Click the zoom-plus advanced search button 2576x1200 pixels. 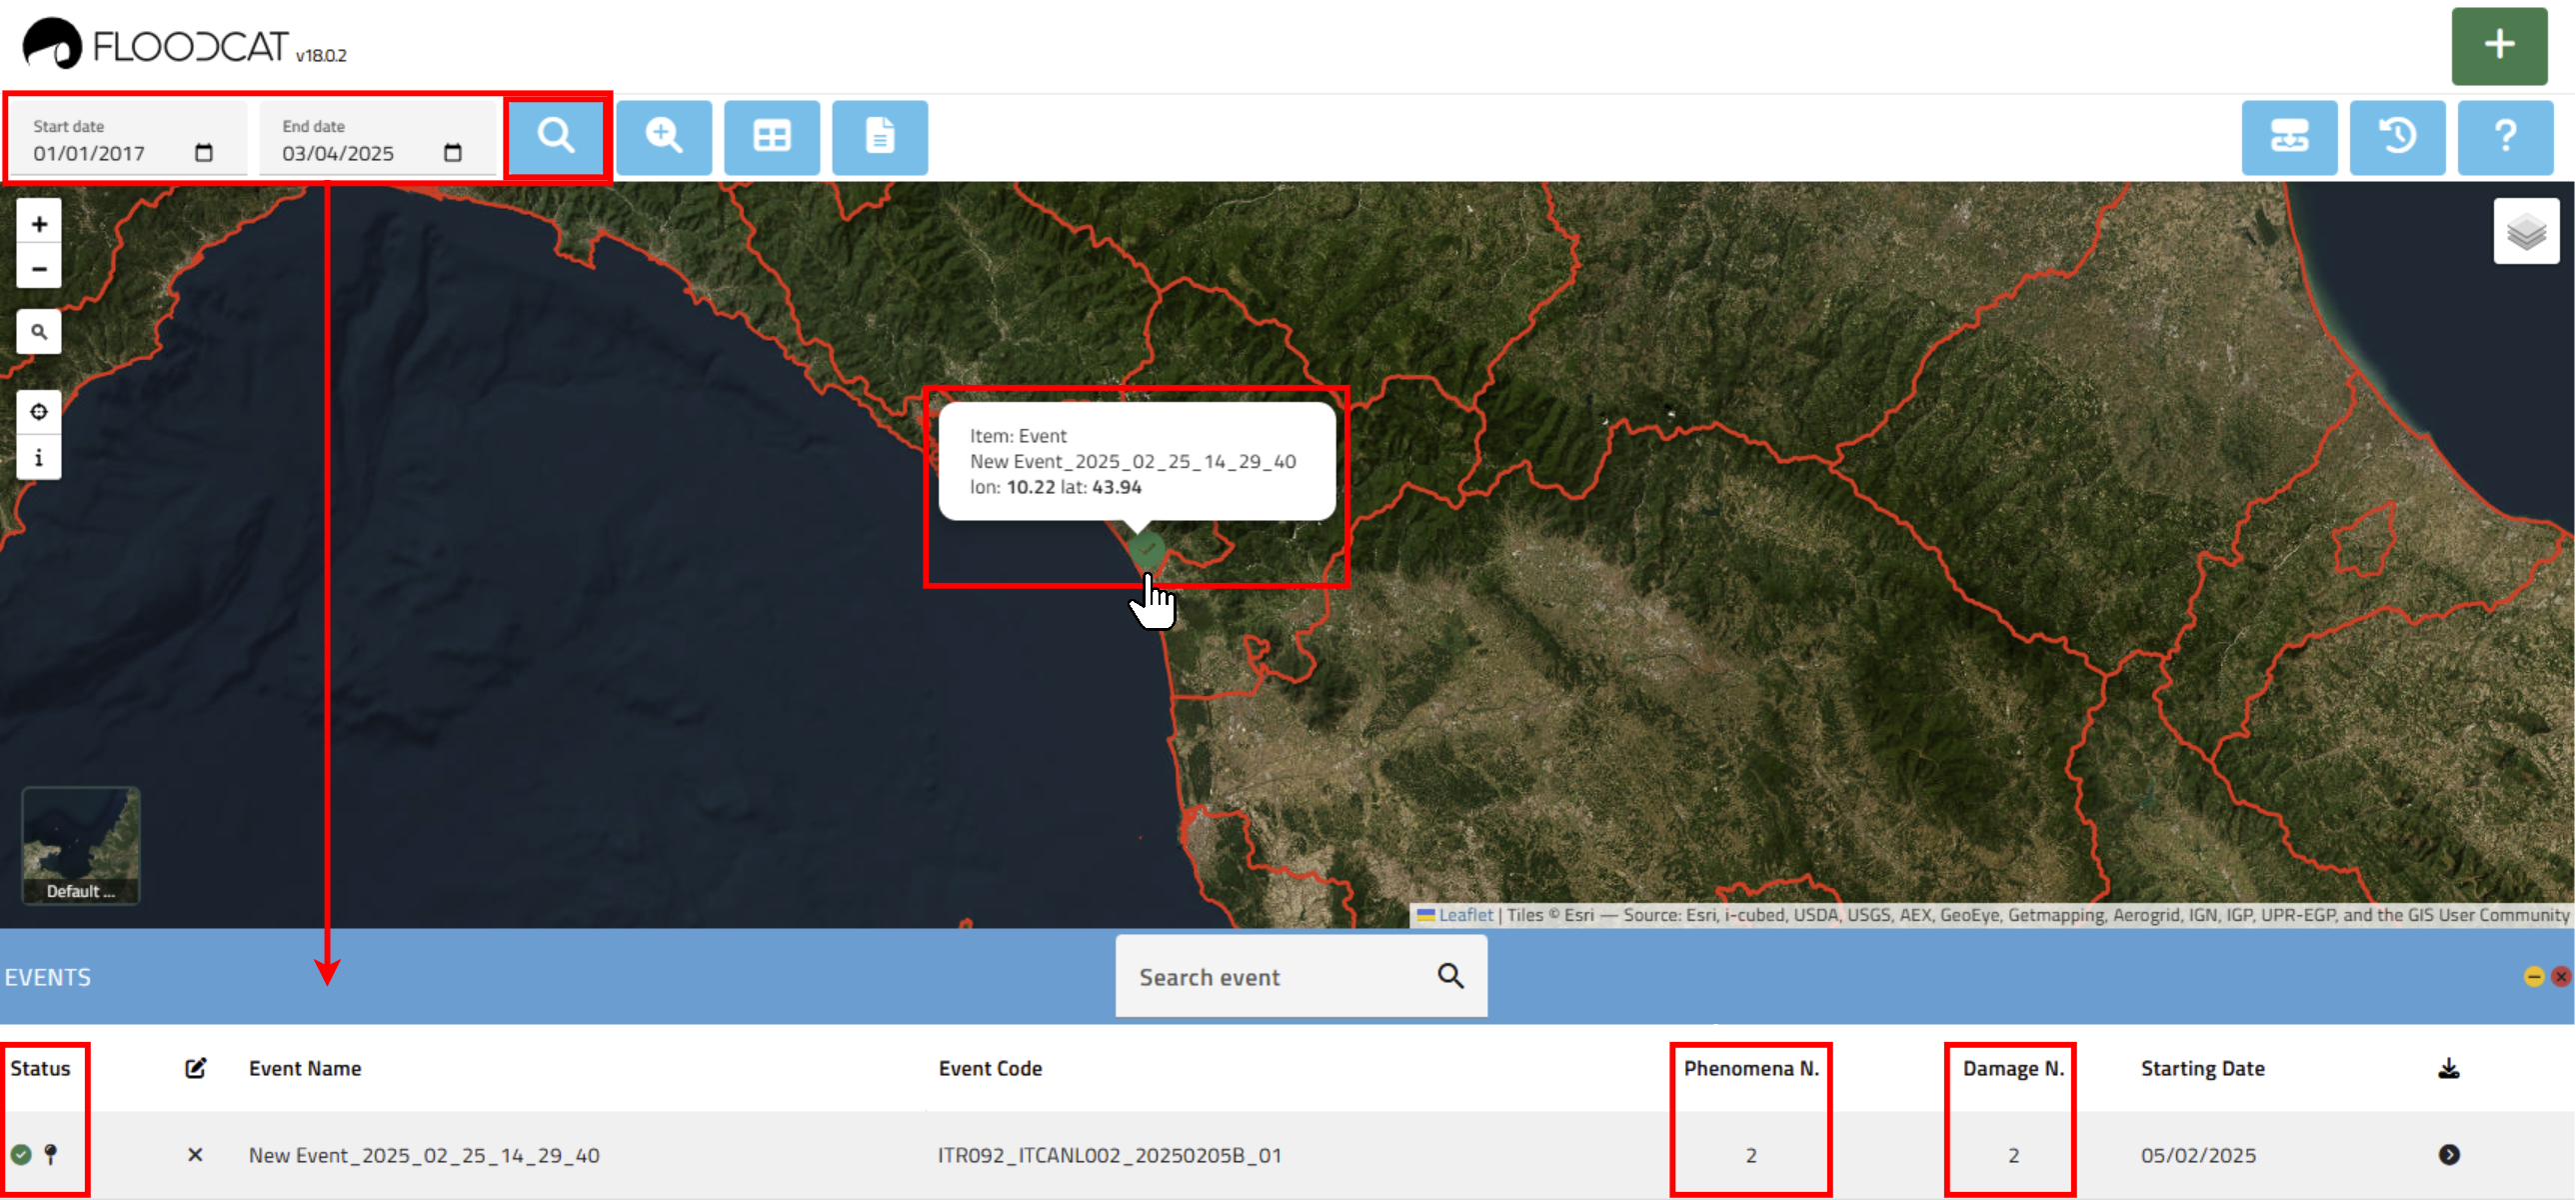pos(664,136)
